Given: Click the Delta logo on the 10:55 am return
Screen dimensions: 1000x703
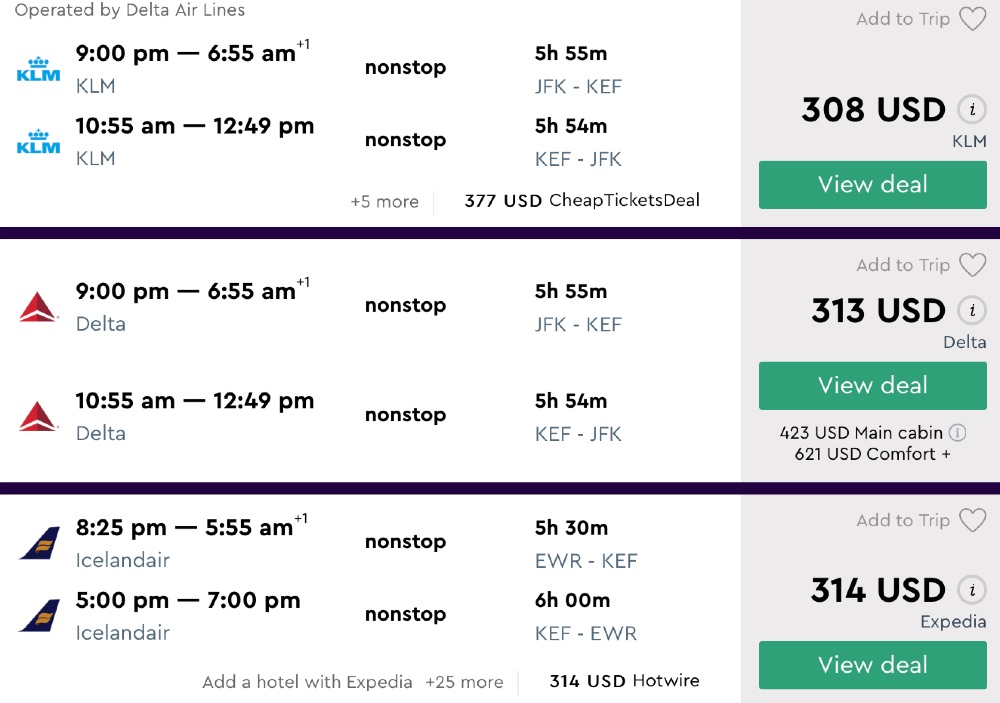Looking at the screenshot, I should click(x=39, y=416).
